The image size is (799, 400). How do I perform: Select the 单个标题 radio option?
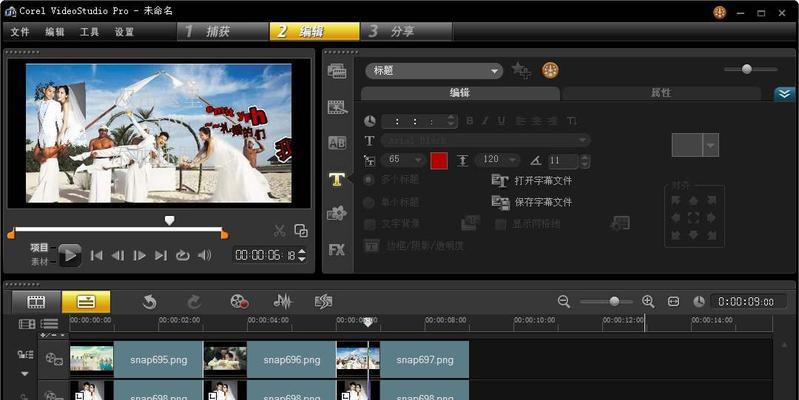click(x=369, y=202)
